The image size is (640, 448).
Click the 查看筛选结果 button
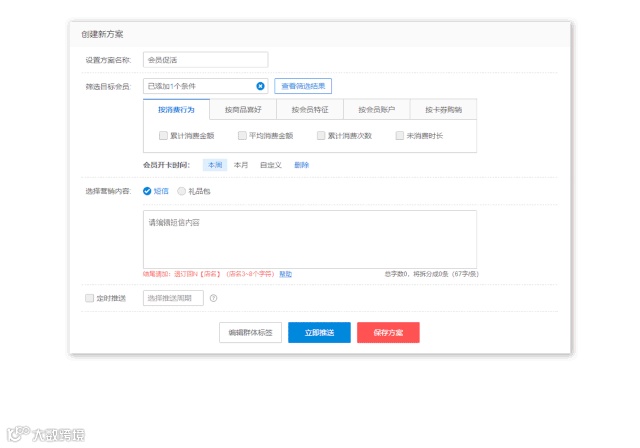[303, 86]
